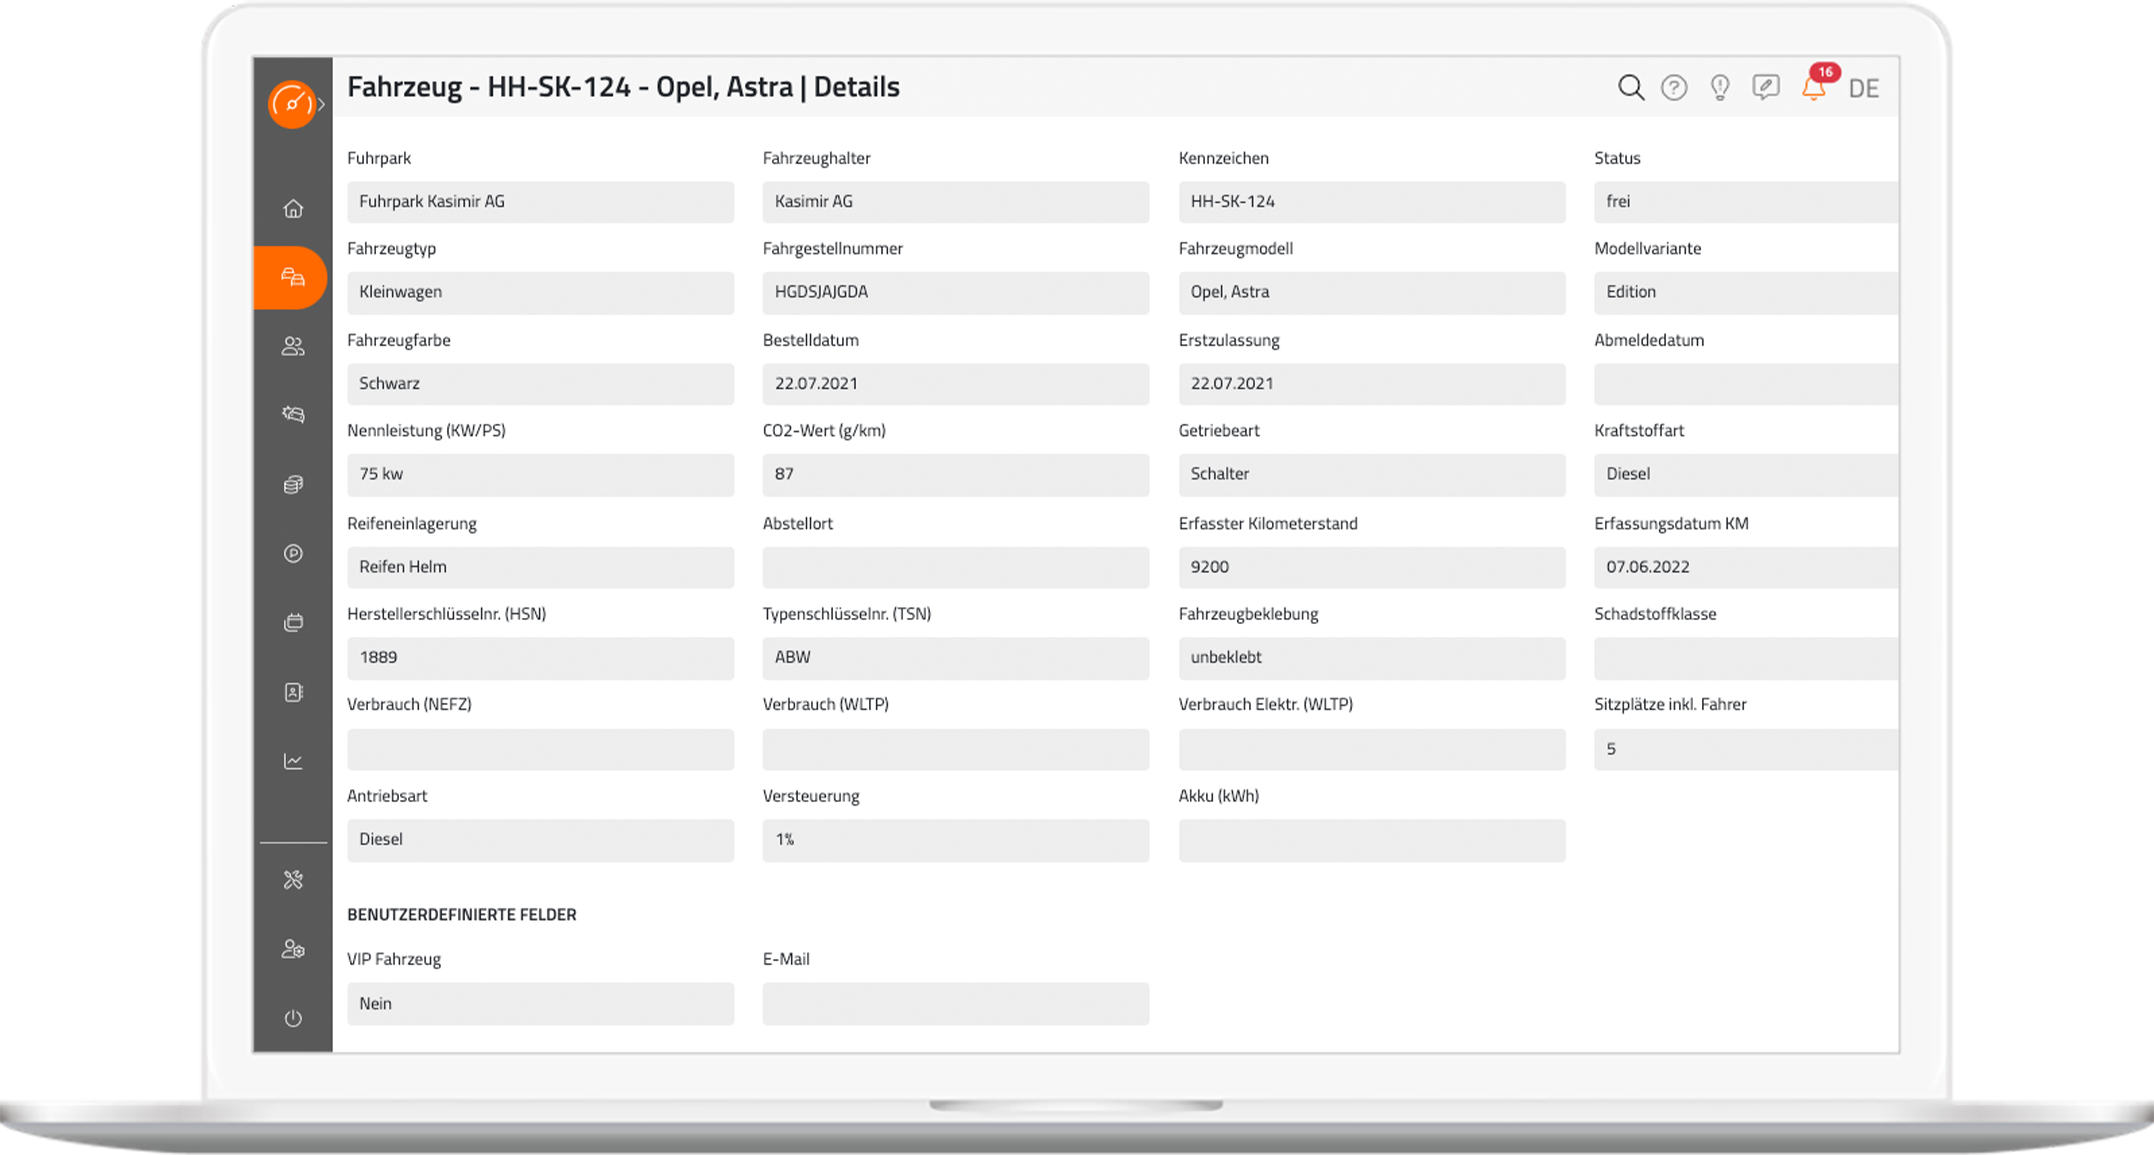Open the feedback message editor icon
Viewport: 2154px width, 1155px height.
click(x=1766, y=88)
